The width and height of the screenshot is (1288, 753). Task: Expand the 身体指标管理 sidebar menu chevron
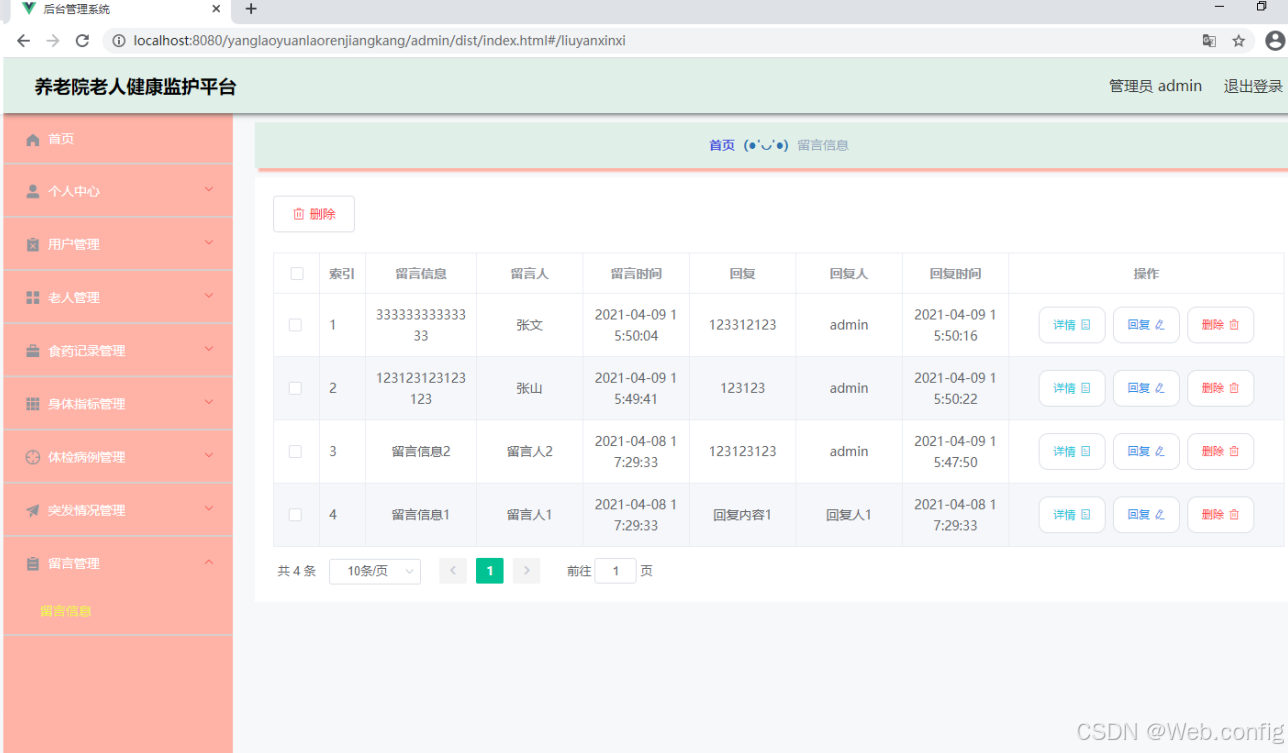(209, 402)
